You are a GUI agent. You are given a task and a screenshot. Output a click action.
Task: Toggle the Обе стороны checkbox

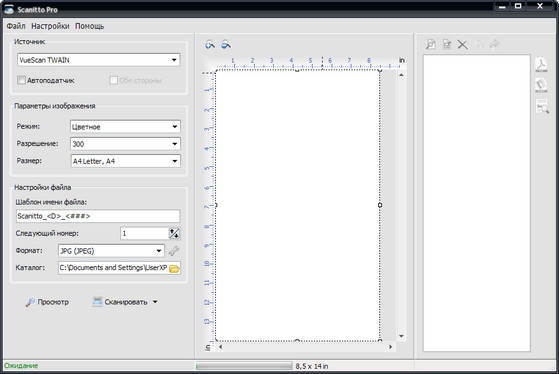(113, 80)
